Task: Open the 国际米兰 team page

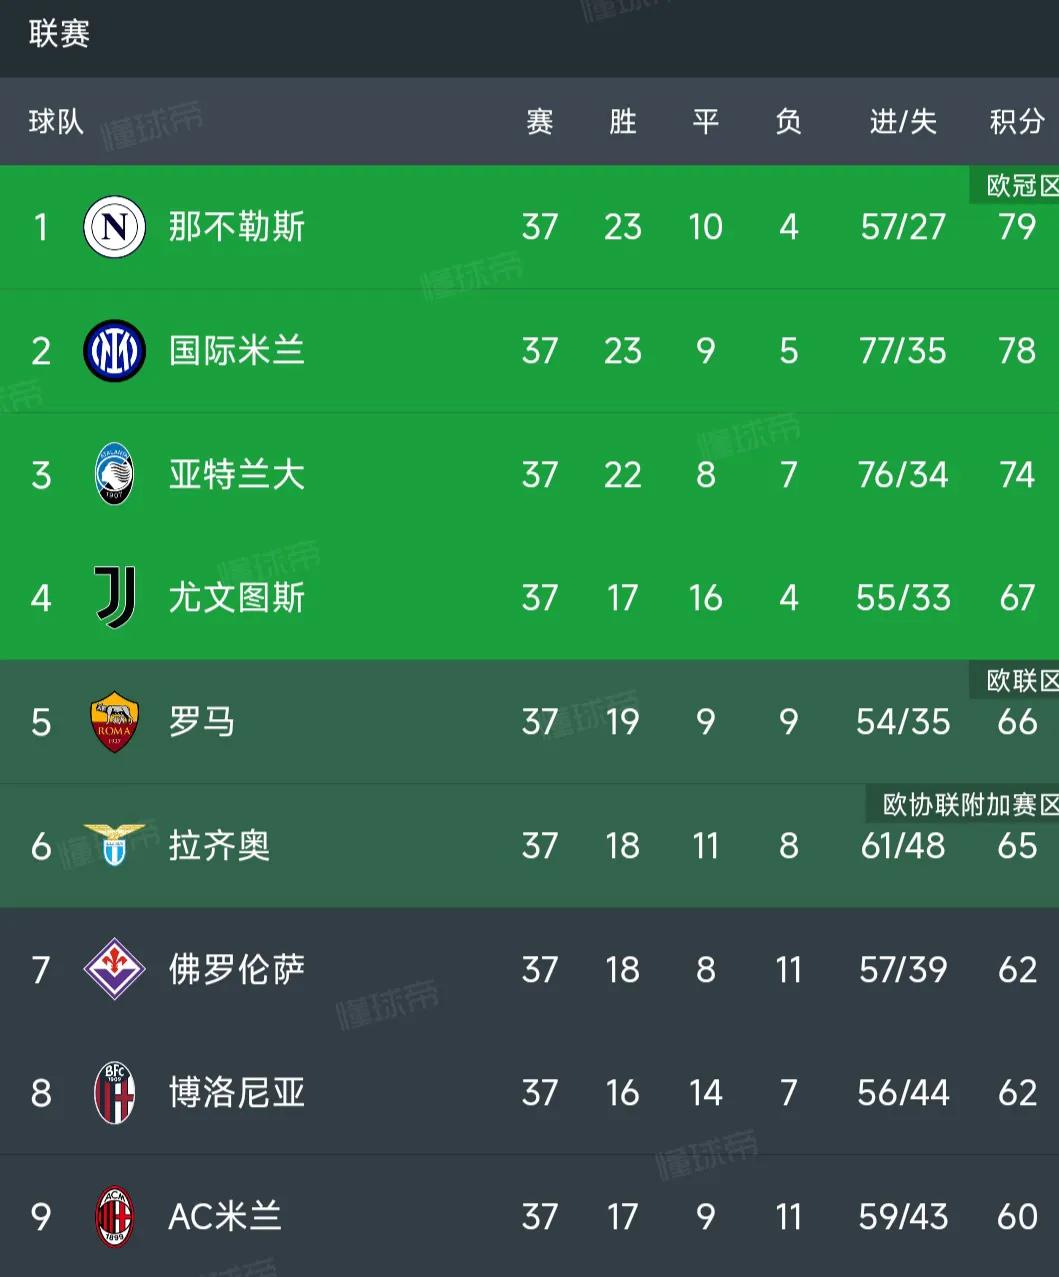Action: pyautogui.click(x=236, y=351)
